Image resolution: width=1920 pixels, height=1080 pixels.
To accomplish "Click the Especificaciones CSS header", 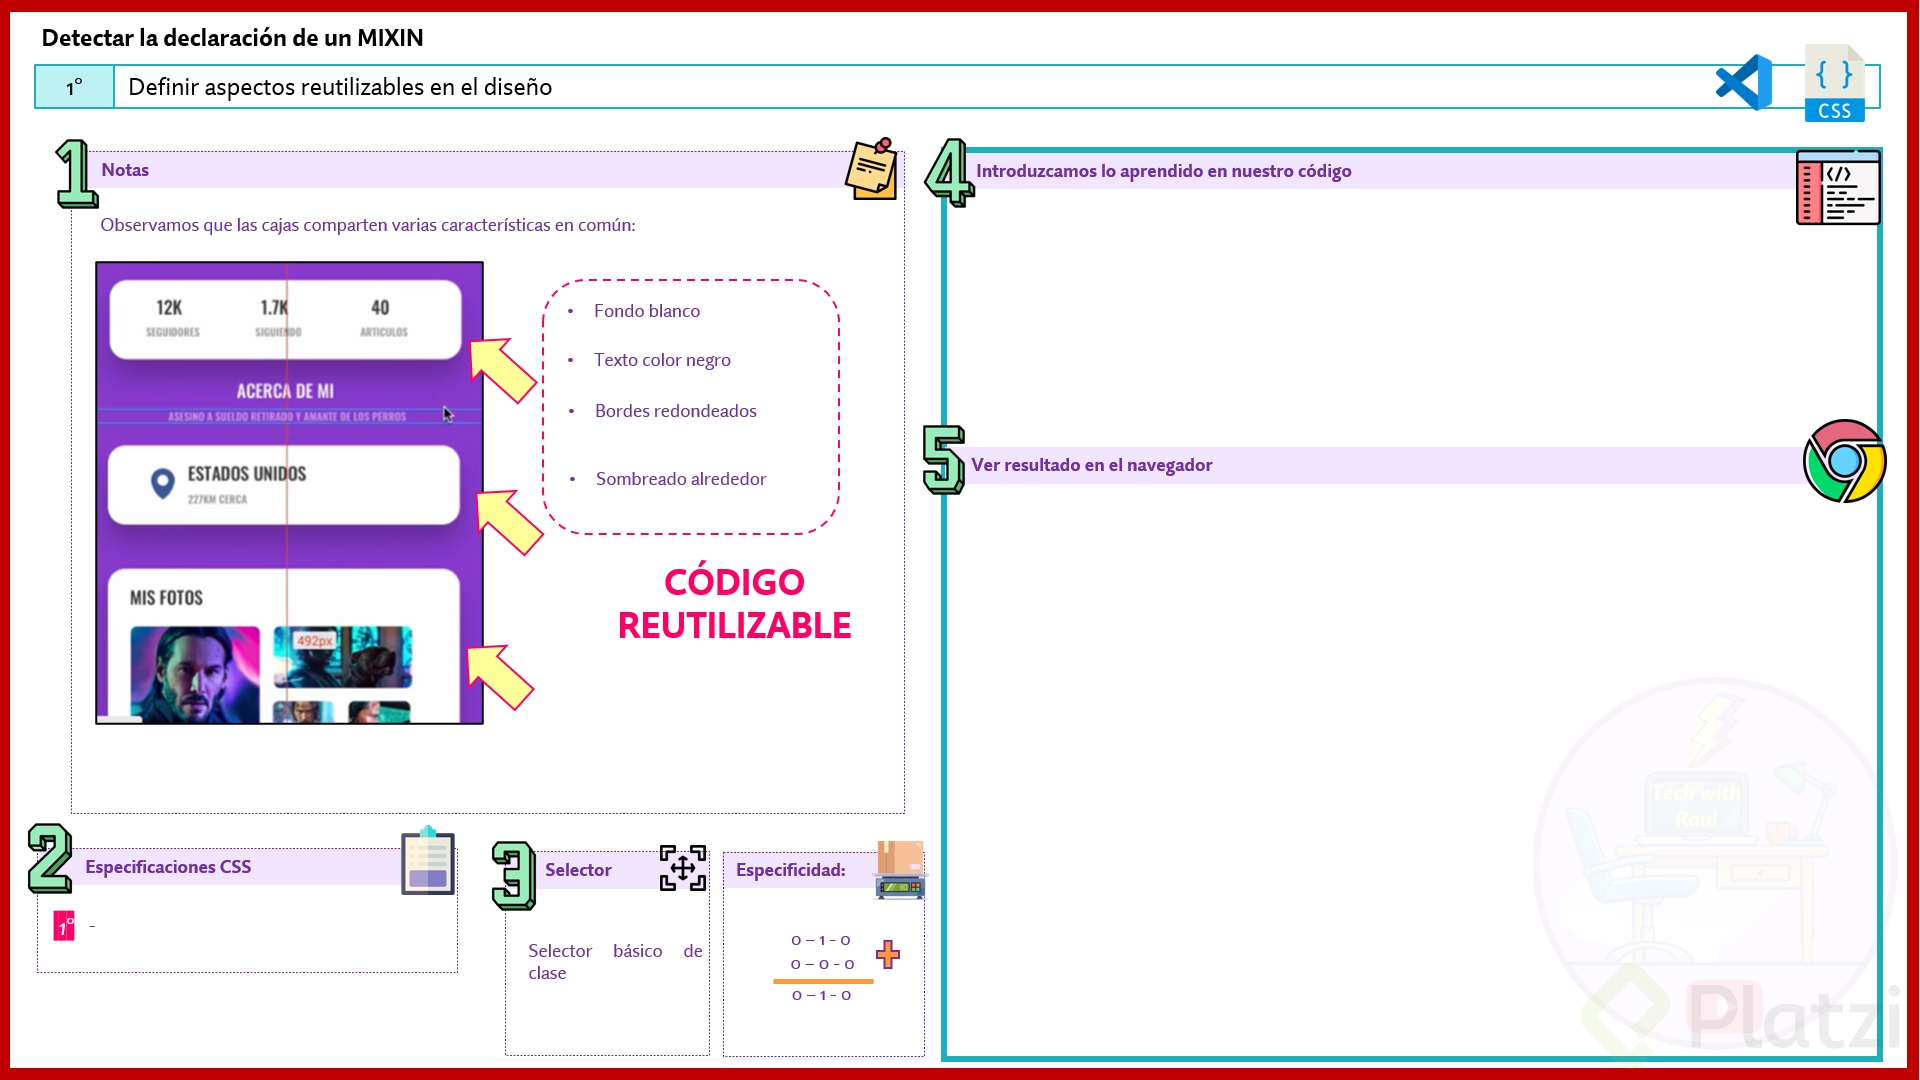I will [168, 867].
